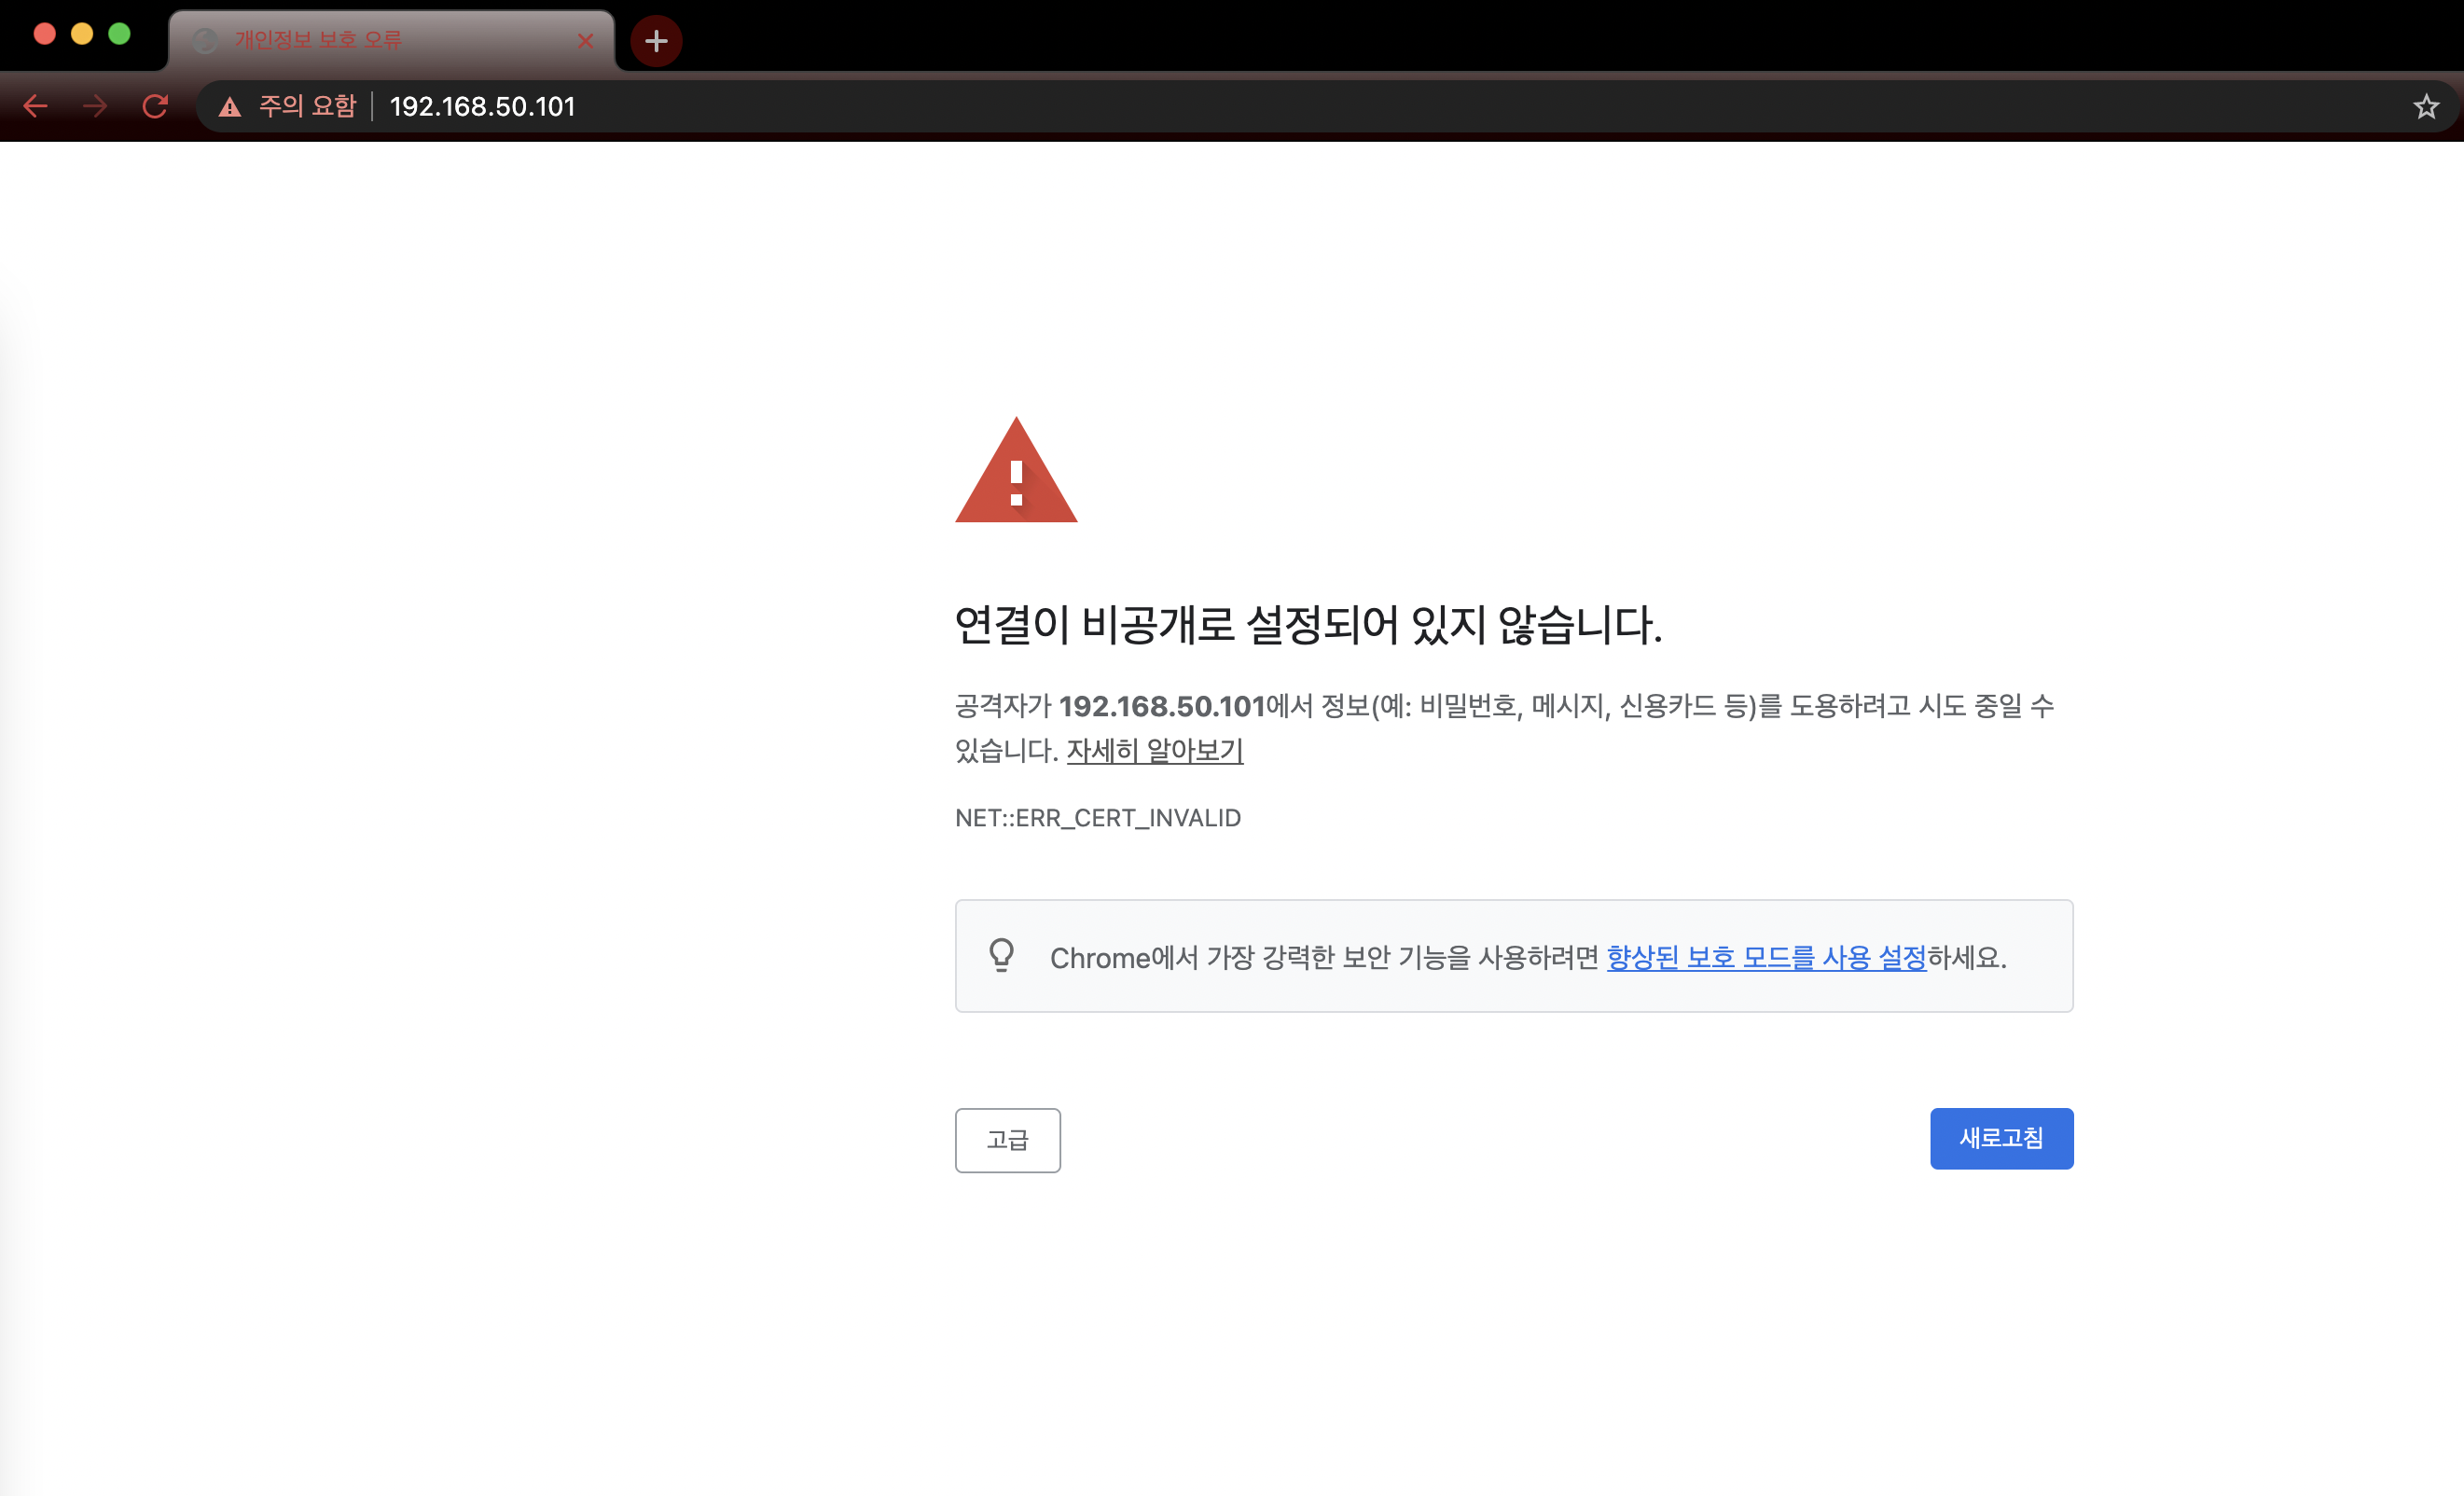Bookmark page with star icon
This screenshot has height=1496, width=2464.
tap(2425, 106)
